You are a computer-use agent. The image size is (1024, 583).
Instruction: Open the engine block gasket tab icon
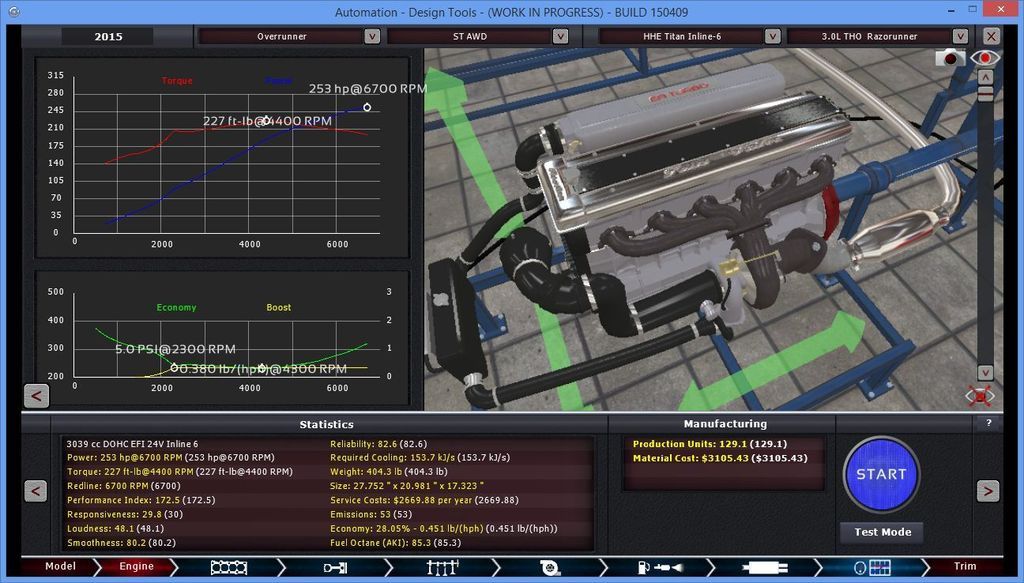point(229,567)
